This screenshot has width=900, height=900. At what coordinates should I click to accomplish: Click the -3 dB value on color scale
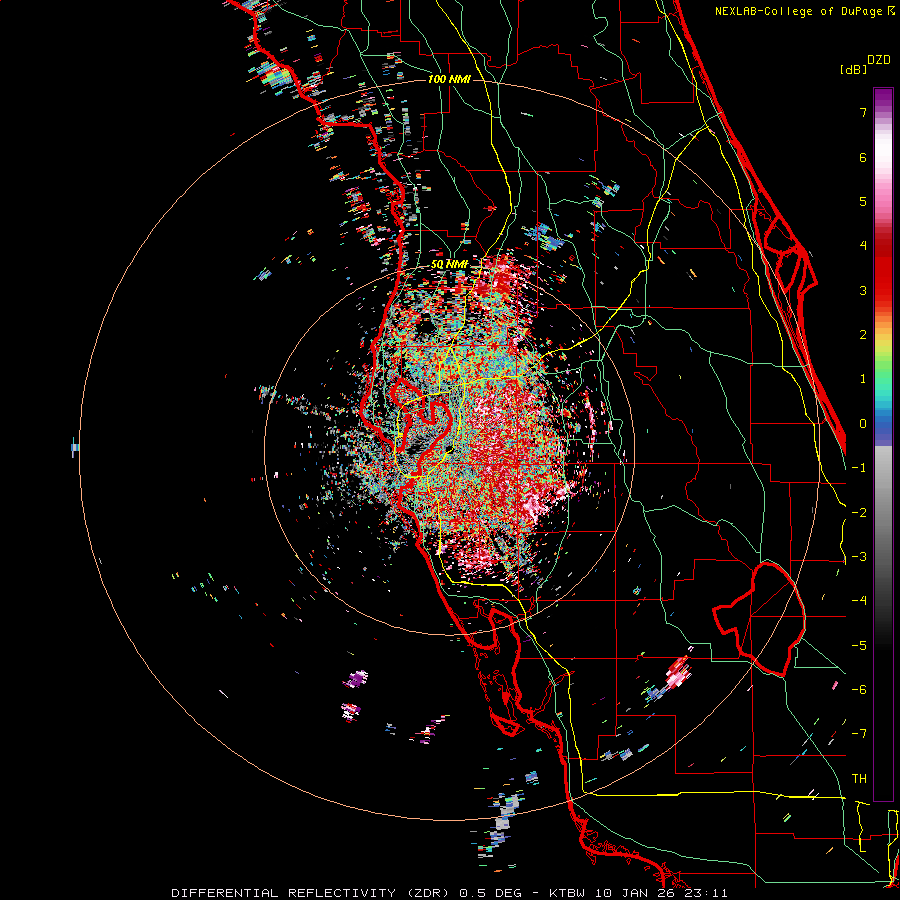click(x=859, y=557)
